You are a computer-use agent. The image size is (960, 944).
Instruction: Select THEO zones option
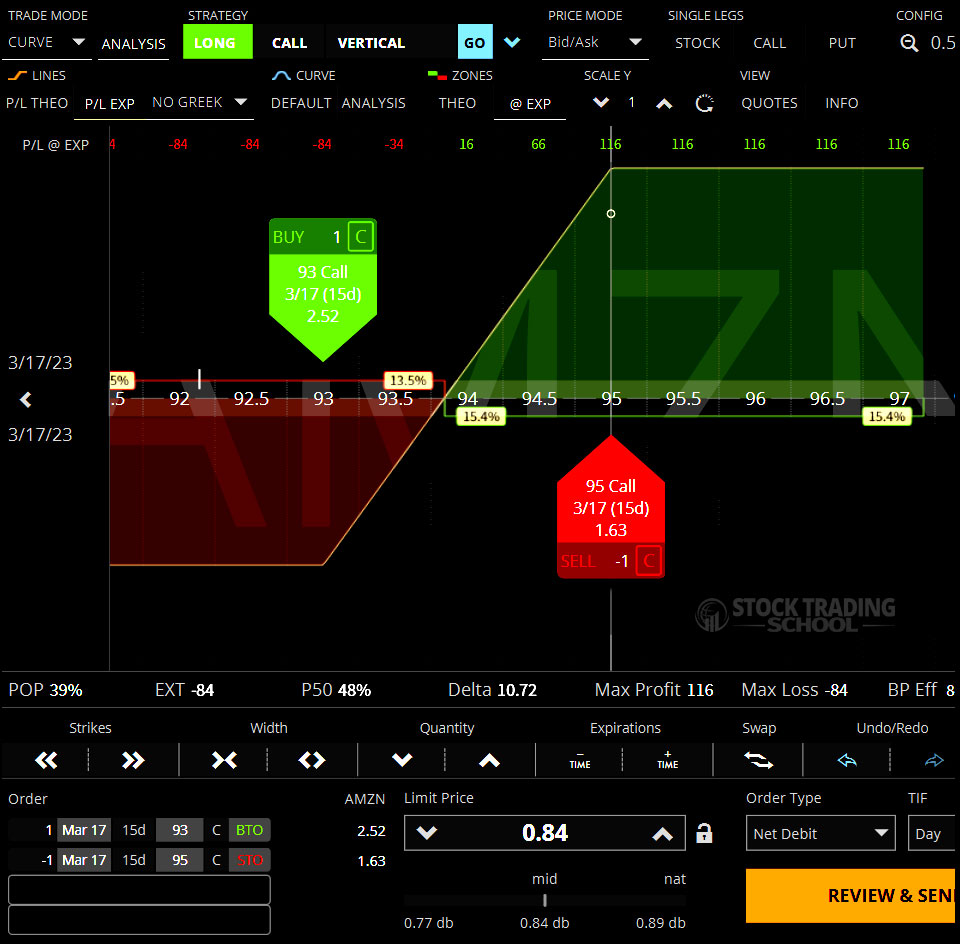457,103
